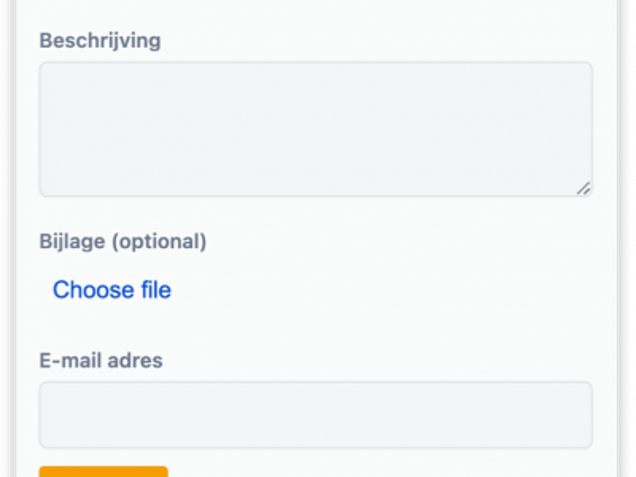Click the Beschrijving text area
The height and width of the screenshot is (477, 636).
(x=315, y=129)
